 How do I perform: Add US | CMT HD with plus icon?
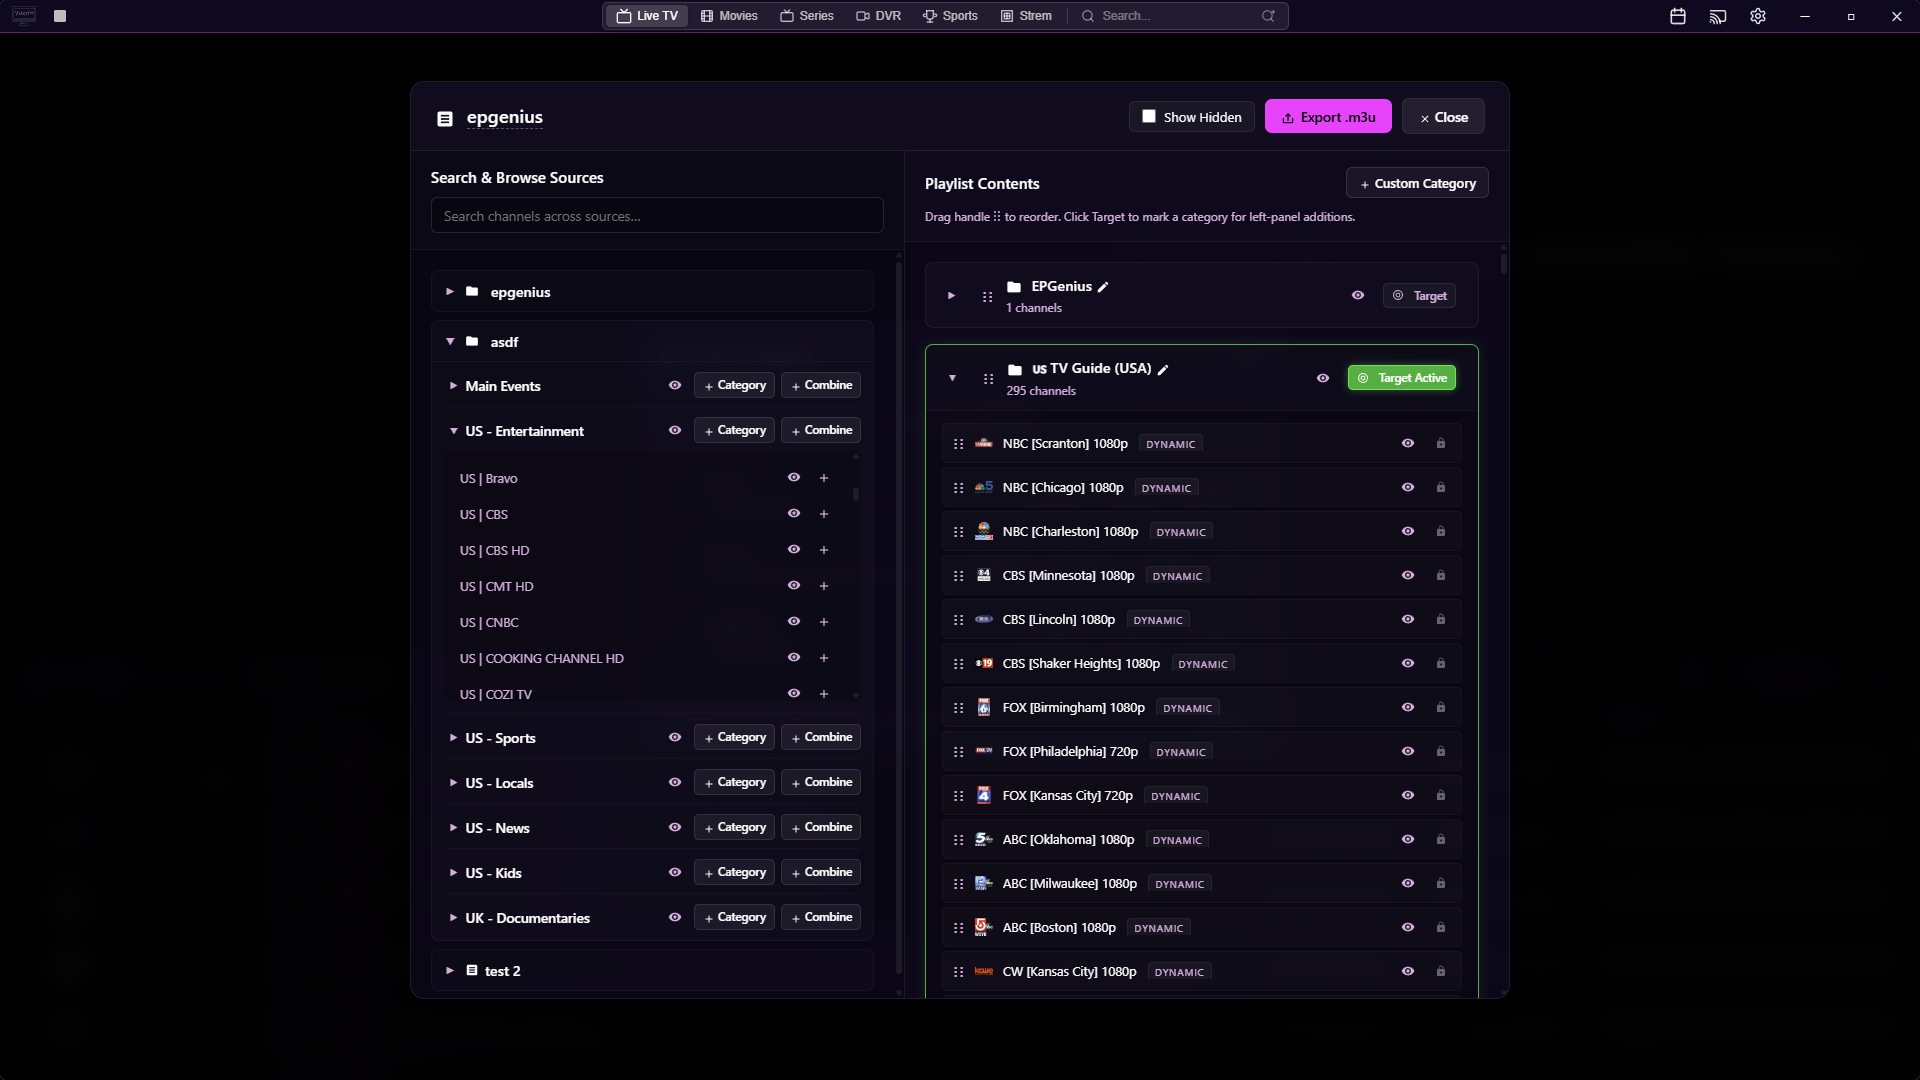824,586
